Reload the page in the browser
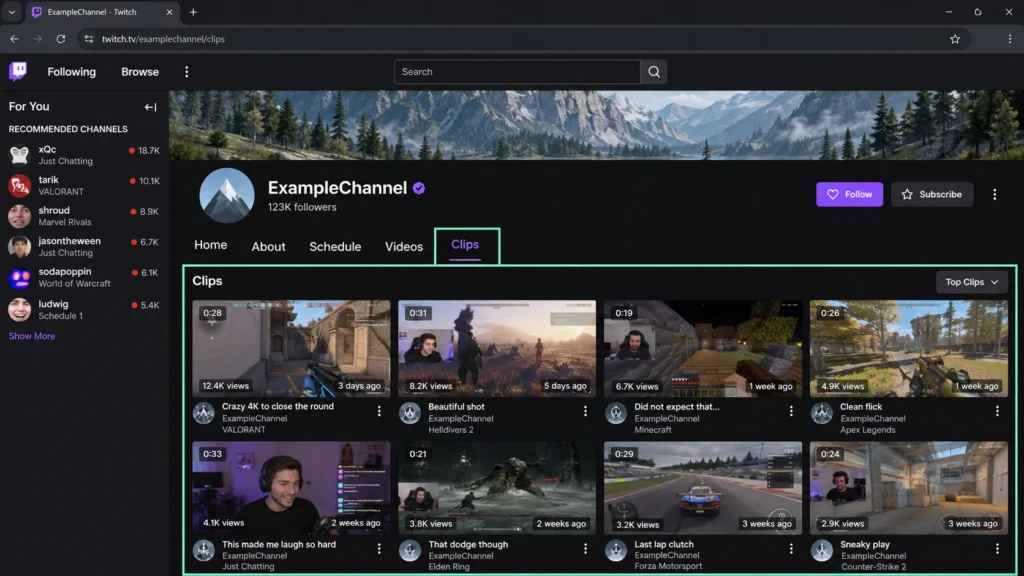 (x=61, y=39)
